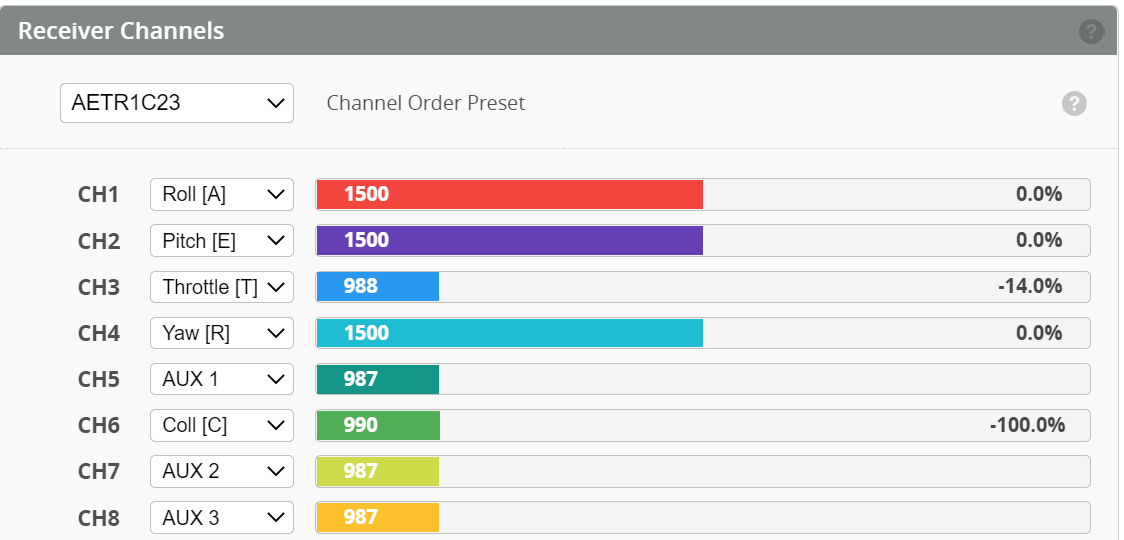Viewport: 1124px width, 540px height.
Task: Expand the CH8 AUX 3 dropdown
Action: 222,517
